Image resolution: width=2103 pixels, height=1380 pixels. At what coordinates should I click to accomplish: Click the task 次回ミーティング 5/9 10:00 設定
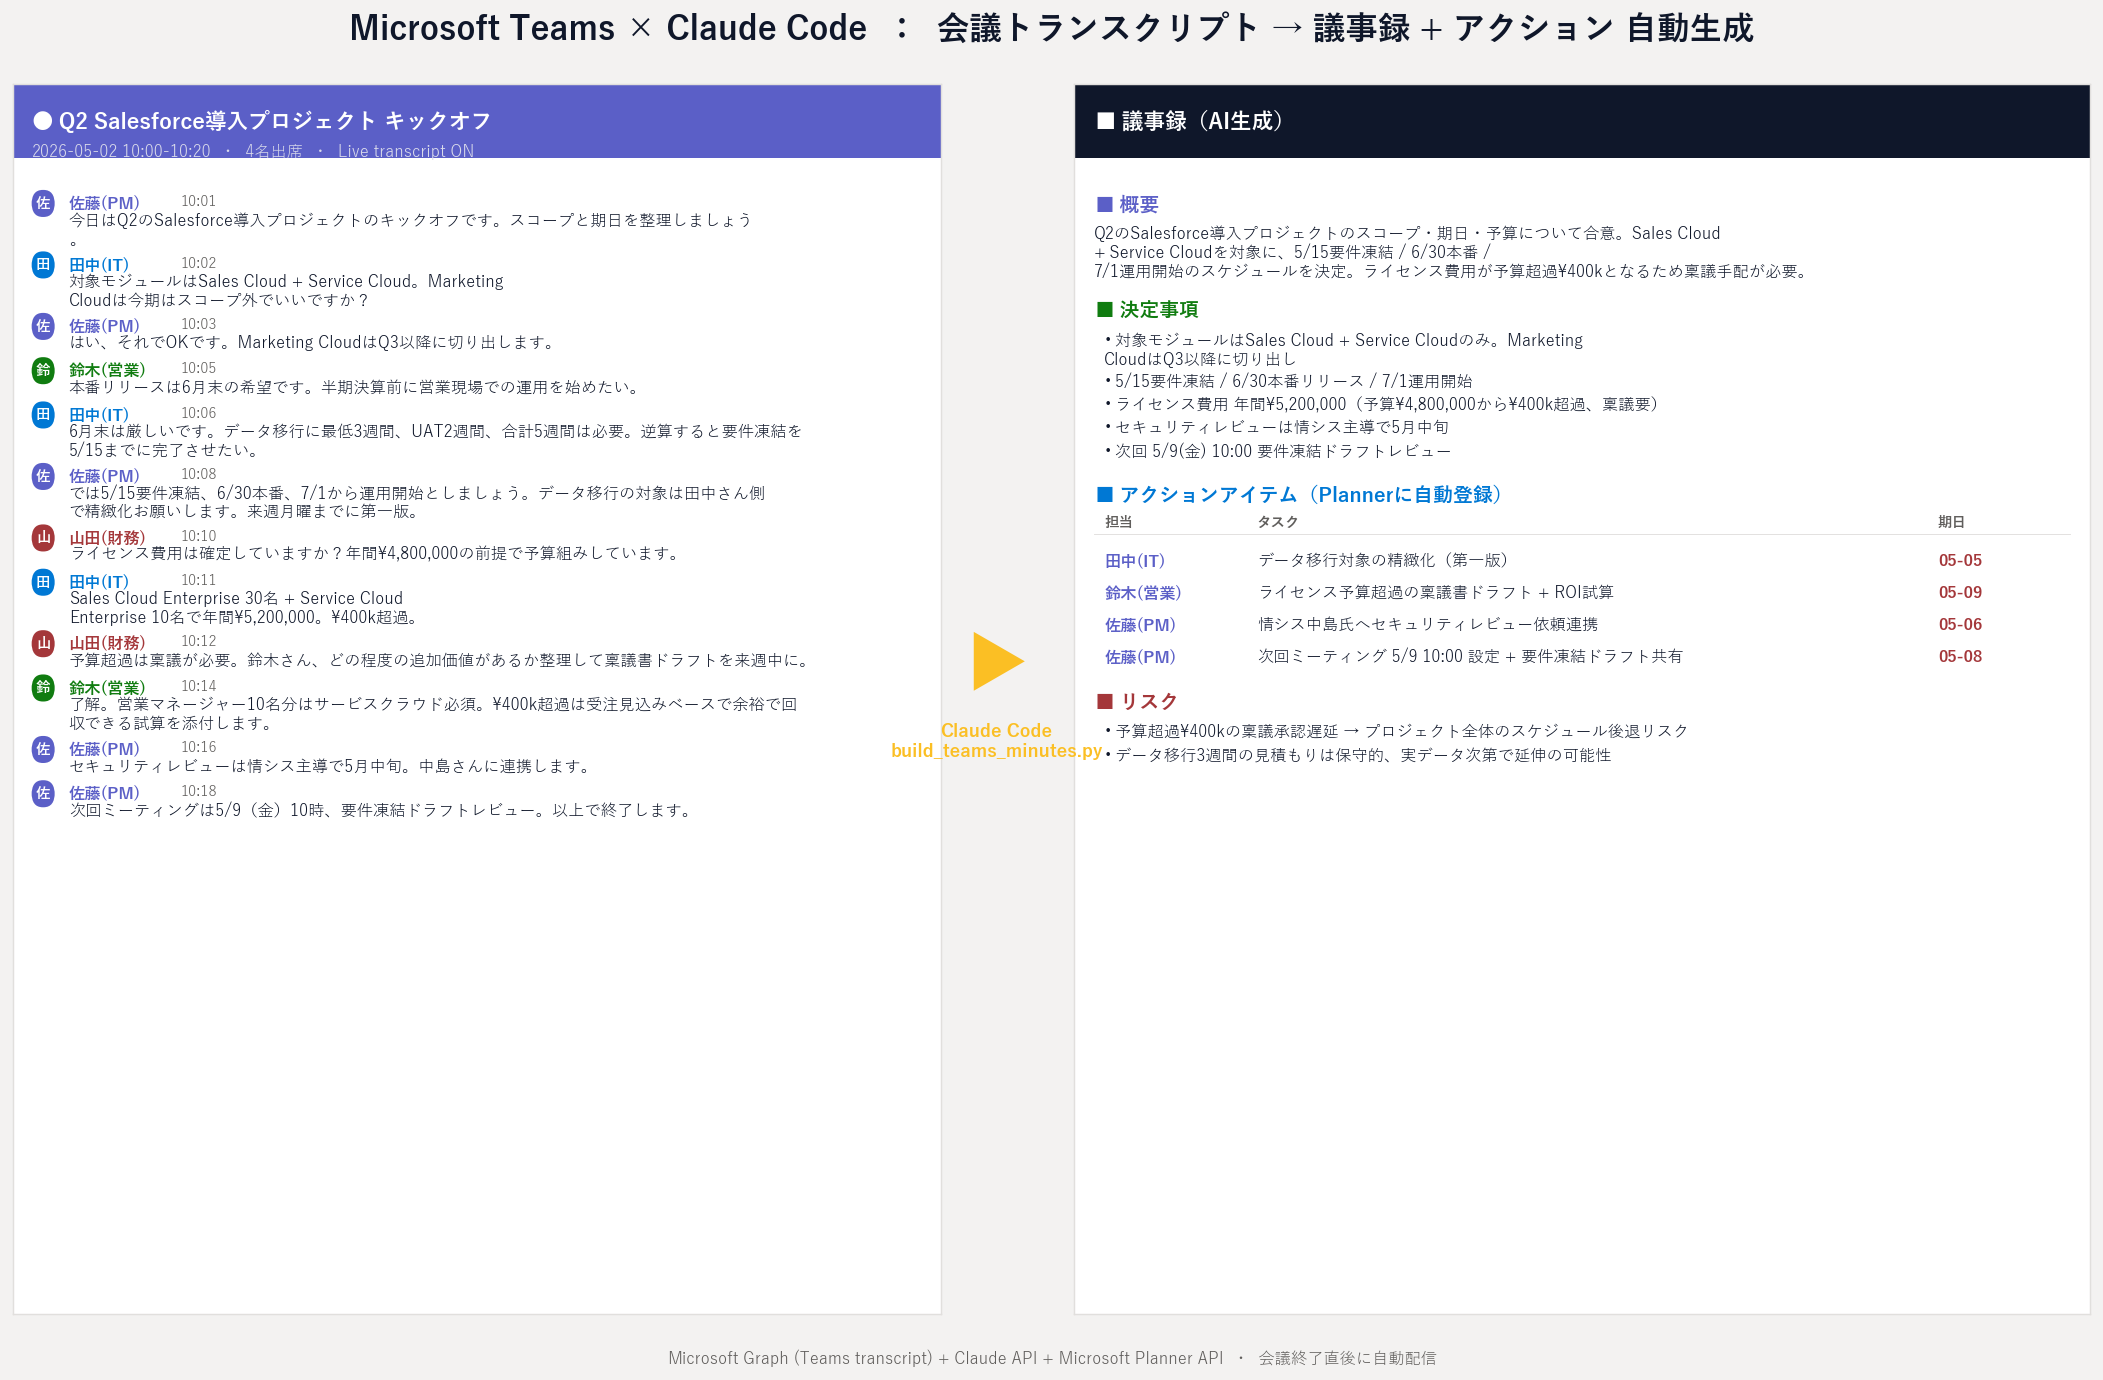(1470, 656)
